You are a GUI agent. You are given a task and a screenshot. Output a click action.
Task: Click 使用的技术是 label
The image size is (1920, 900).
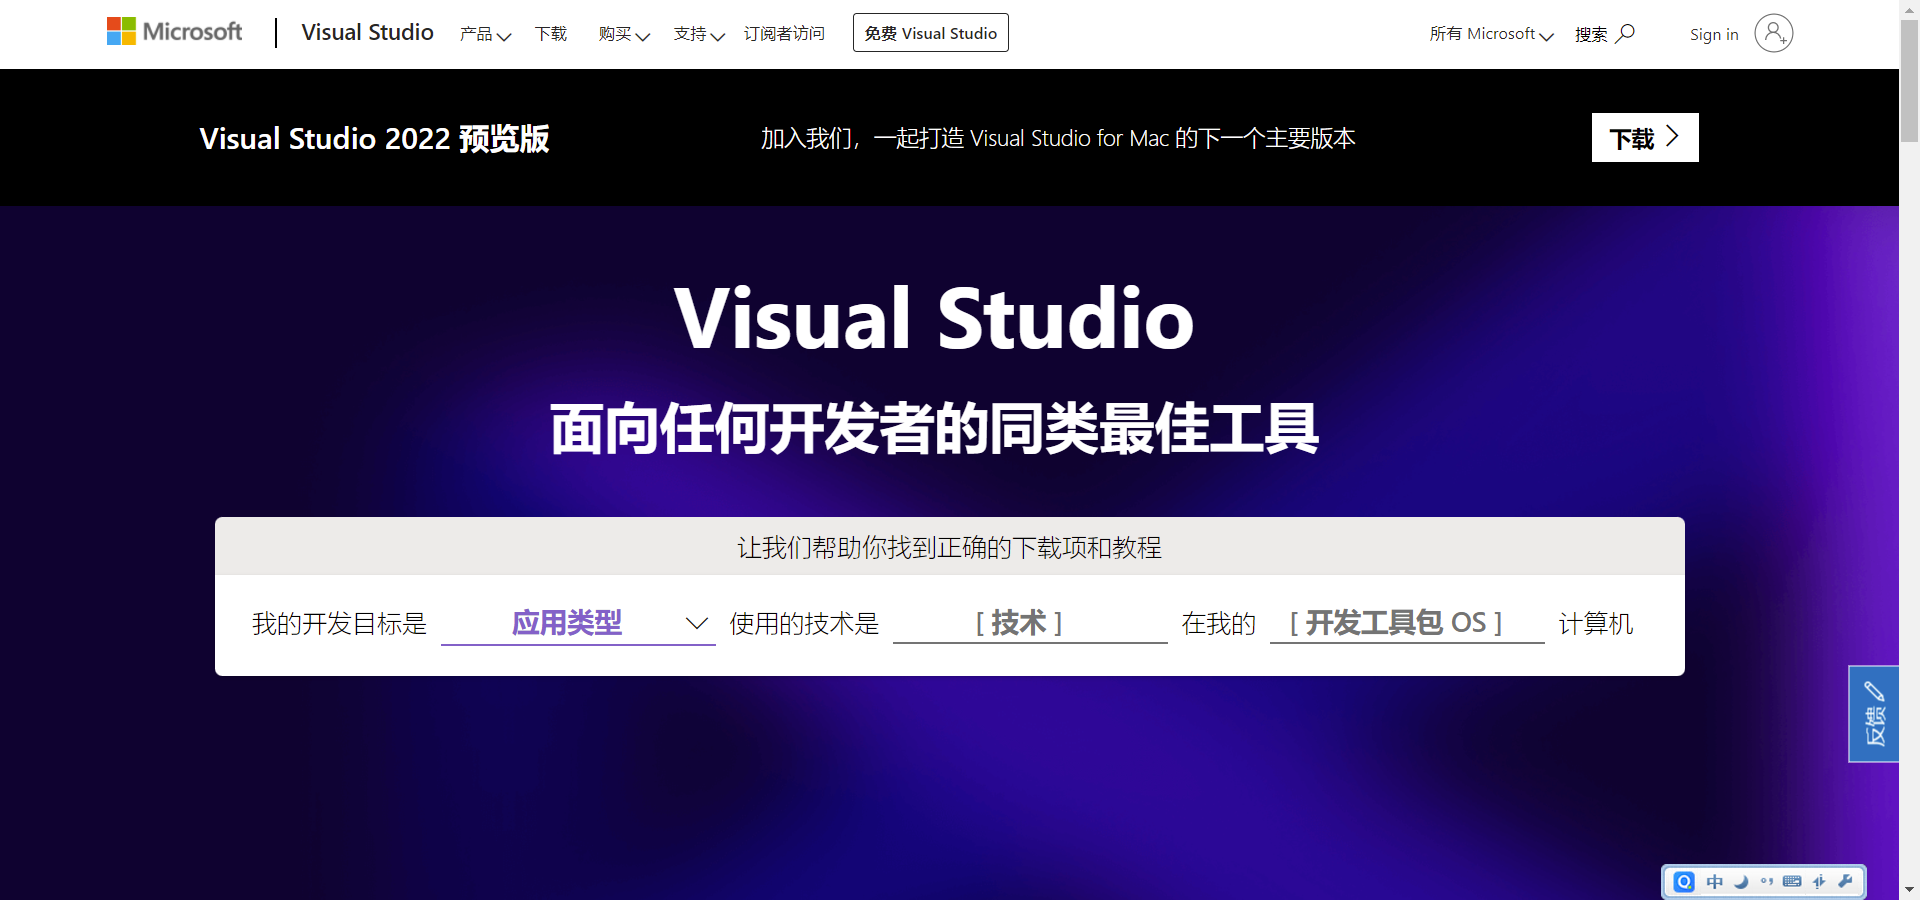pos(804,624)
